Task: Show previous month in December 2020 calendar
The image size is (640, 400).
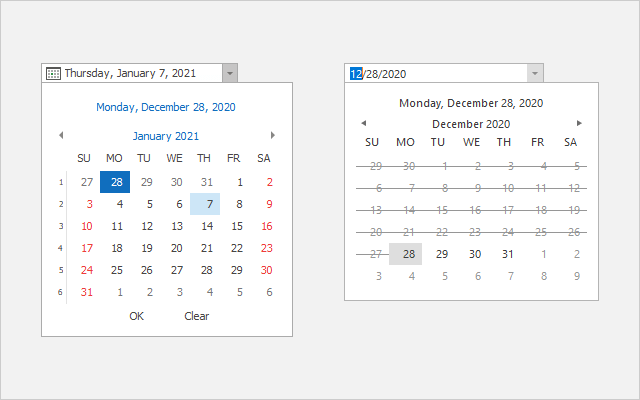Action: tap(362, 123)
